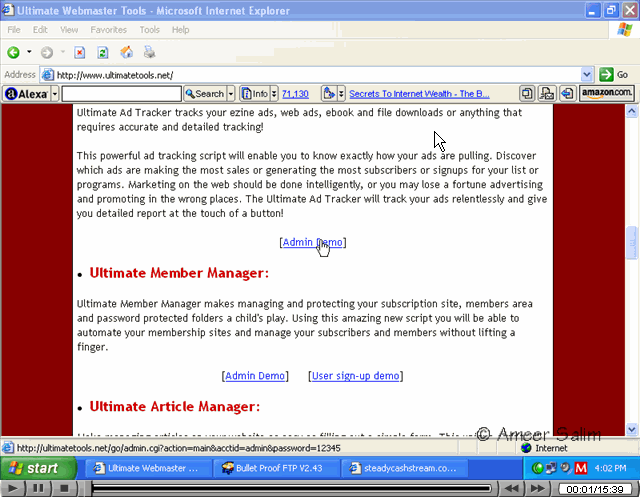Viewport: 640px width, 497px height.
Task: Open the Tools menu
Action: (149, 30)
